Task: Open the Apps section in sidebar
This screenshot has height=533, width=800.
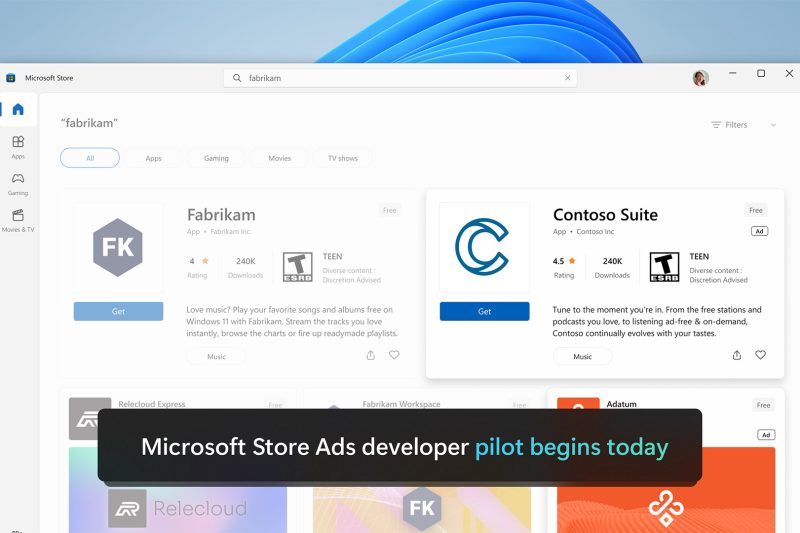Action: coord(18,147)
